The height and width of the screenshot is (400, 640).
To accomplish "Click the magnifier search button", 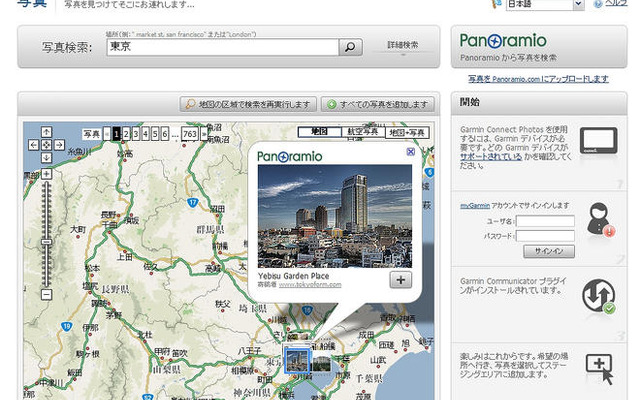I will tap(350, 47).
